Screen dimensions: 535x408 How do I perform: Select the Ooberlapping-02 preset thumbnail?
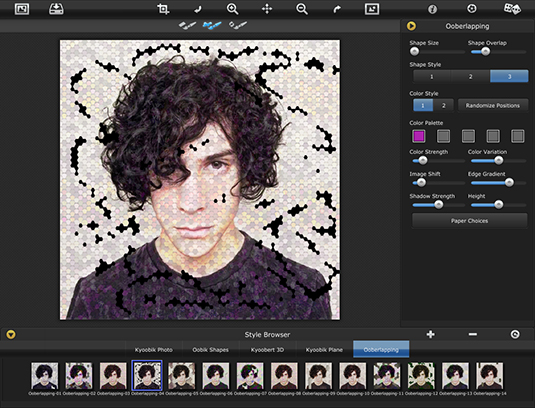tap(79, 376)
